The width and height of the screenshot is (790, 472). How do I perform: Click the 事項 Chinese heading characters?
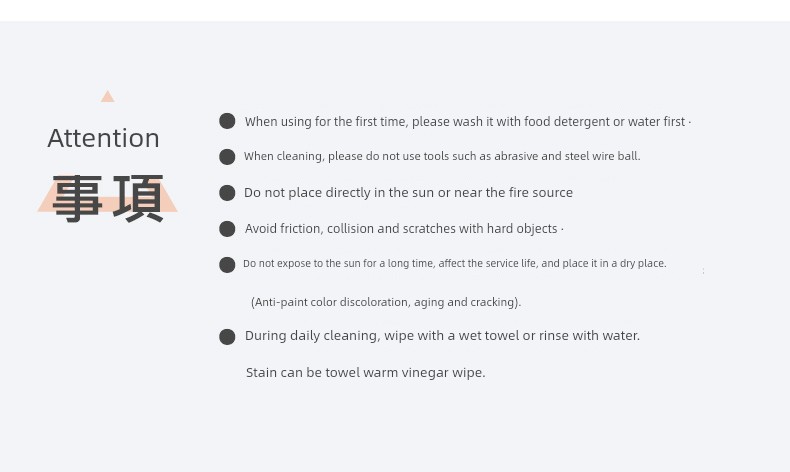pos(108,198)
